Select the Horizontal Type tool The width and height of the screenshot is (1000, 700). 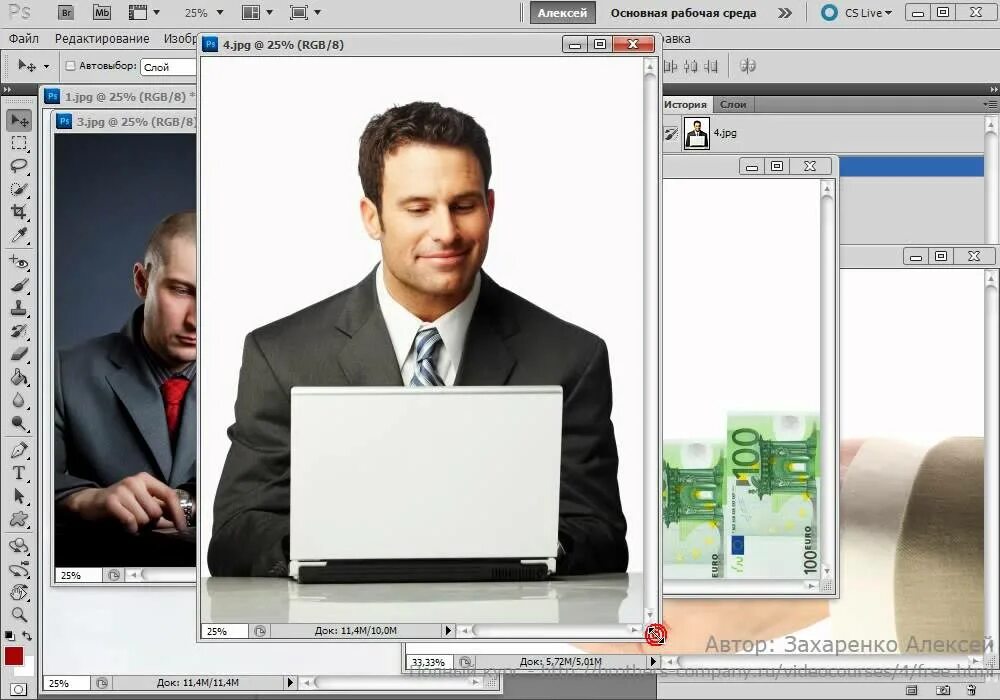coord(19,473)
